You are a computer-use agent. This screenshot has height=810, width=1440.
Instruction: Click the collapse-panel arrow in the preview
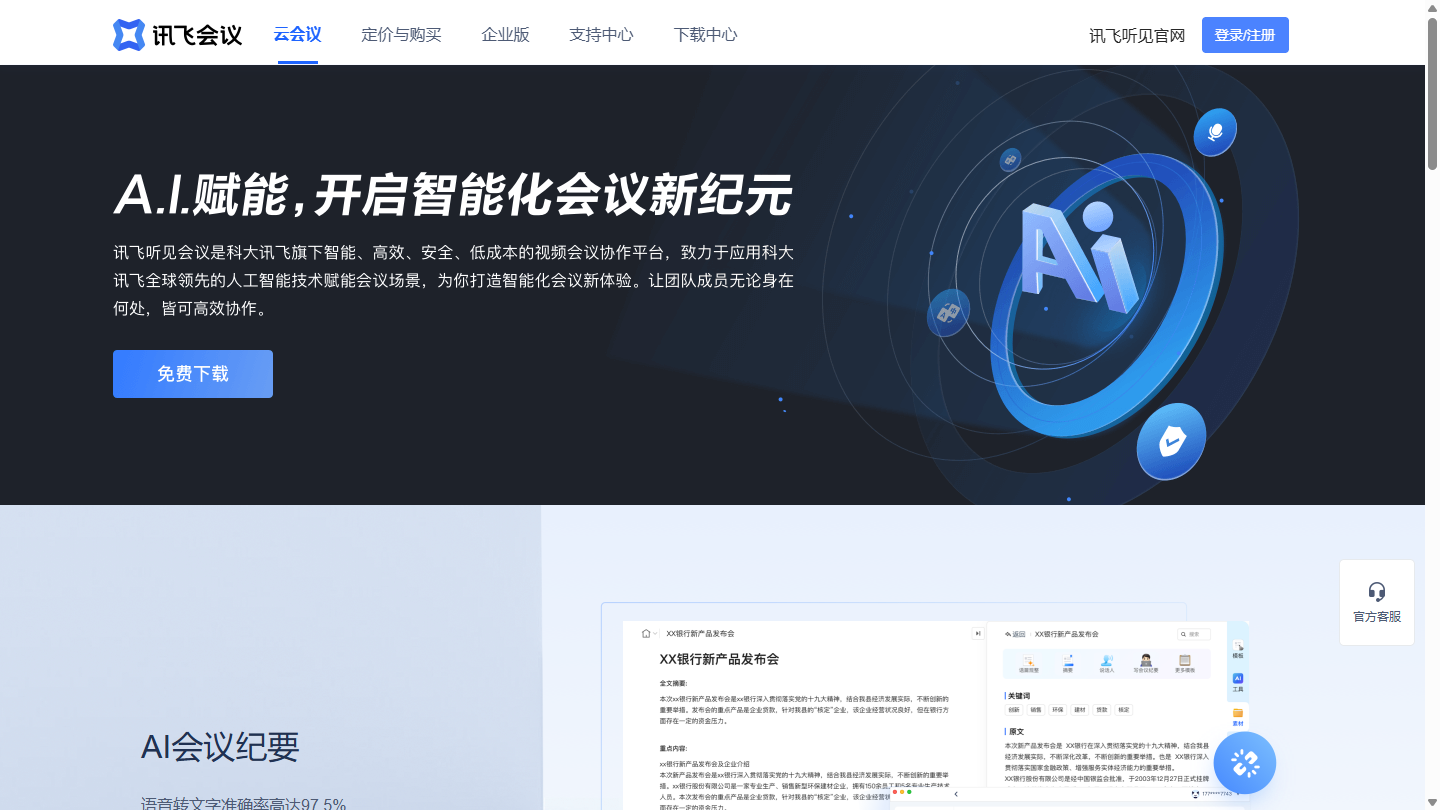[977, 633]
